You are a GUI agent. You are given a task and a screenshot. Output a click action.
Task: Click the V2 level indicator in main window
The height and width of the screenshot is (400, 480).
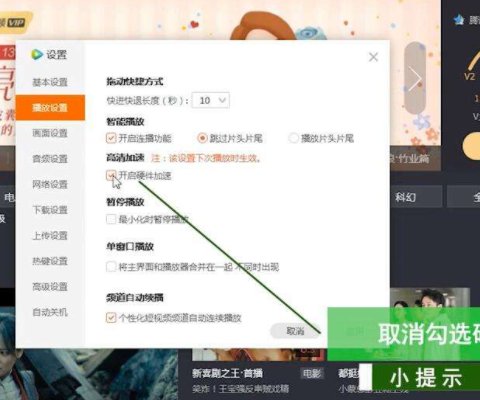coord(470,76)
